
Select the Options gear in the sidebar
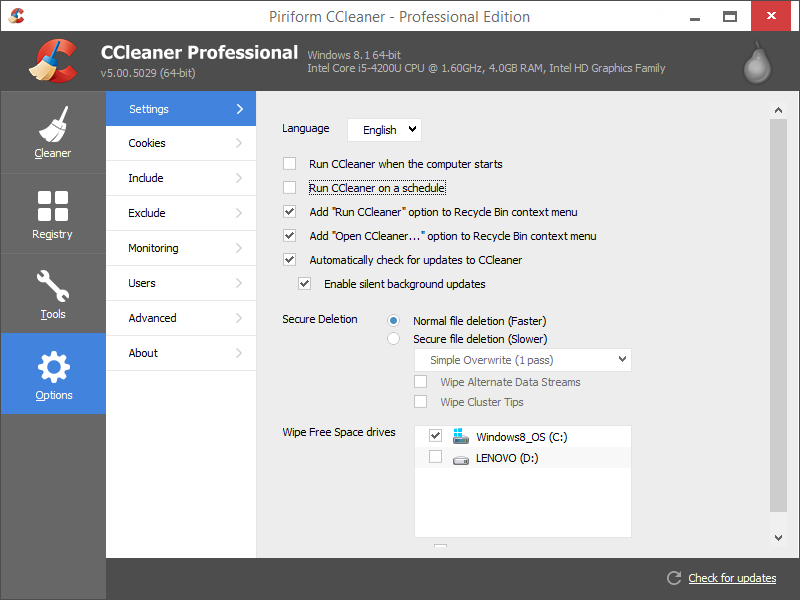(x=53, y=374)
